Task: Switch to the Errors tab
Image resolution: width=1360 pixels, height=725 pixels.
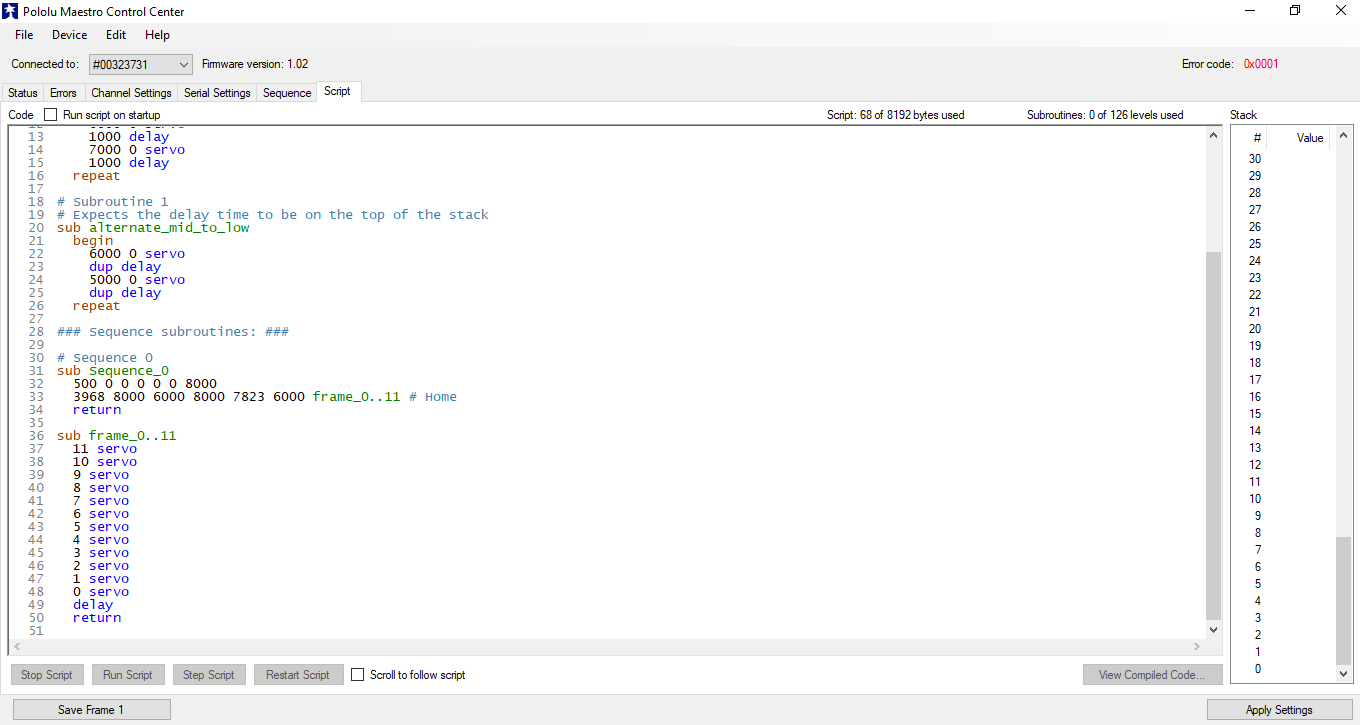Action: point(63,92)
